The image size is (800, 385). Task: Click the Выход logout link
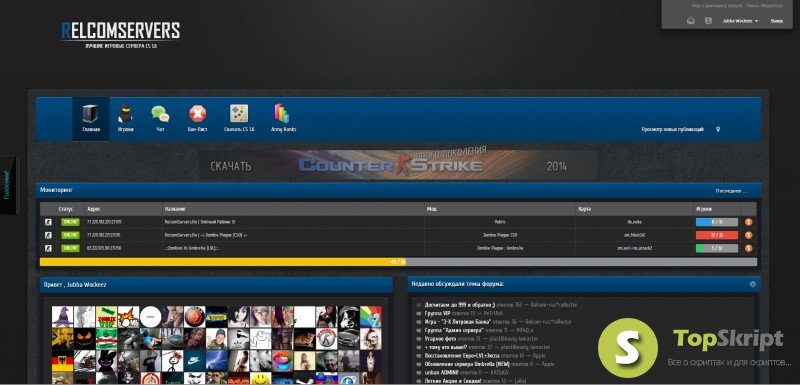pos(777,21)
